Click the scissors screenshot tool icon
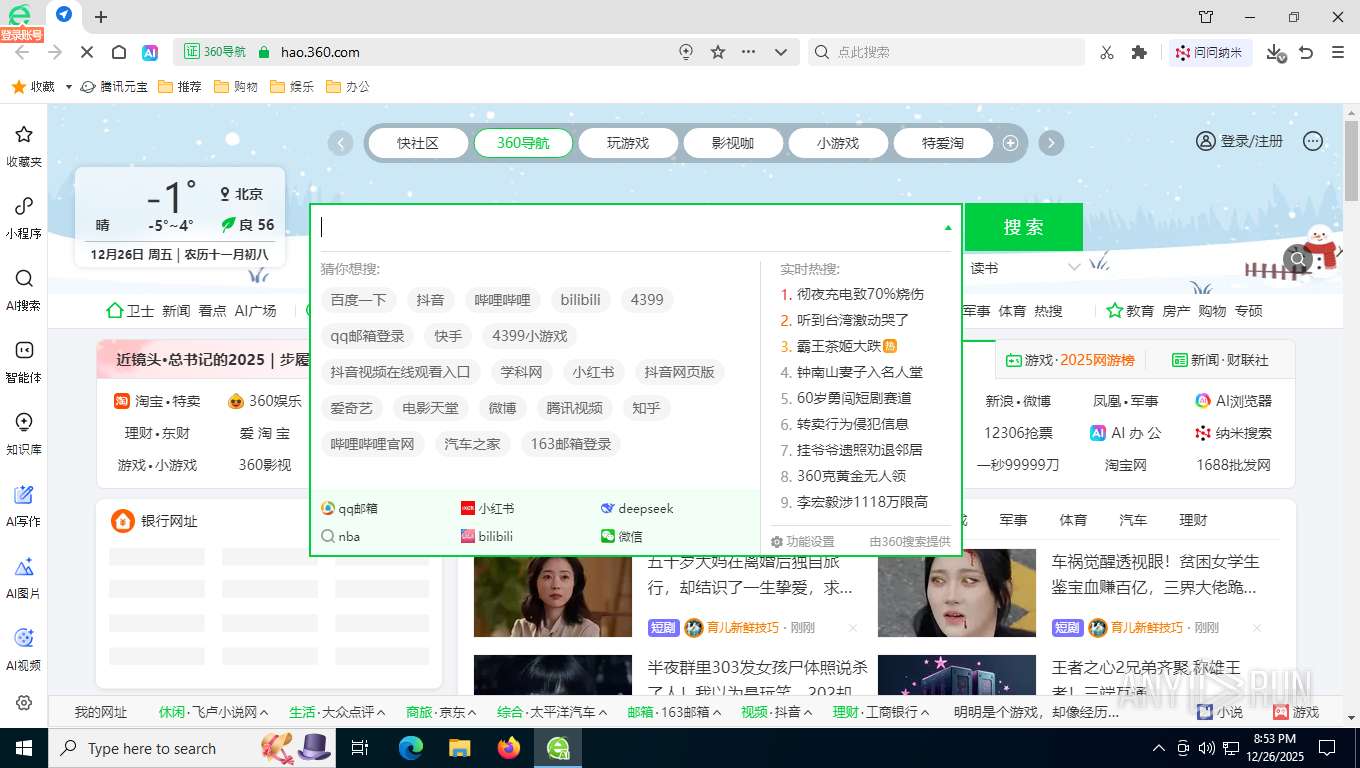The image size is (1360, 768). 1106,52
